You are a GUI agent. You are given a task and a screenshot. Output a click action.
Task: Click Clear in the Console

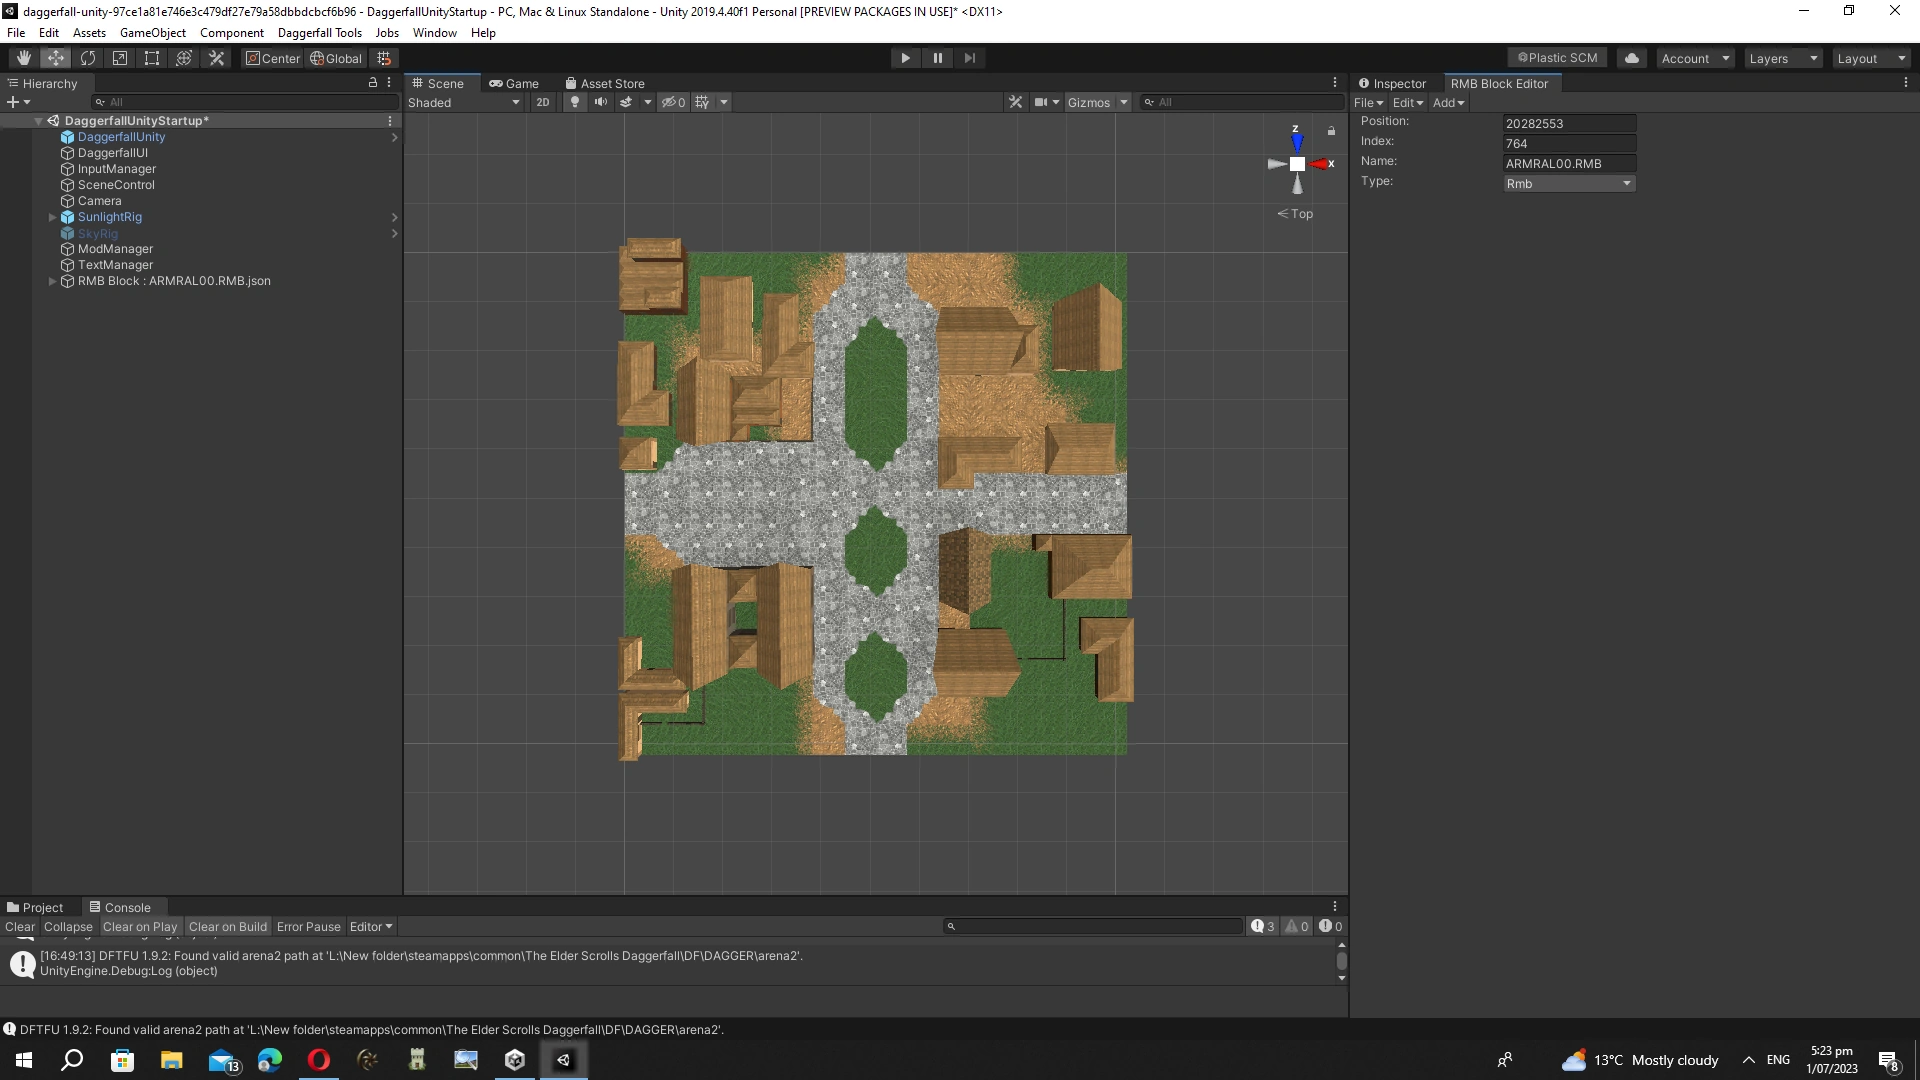point(19,927)
